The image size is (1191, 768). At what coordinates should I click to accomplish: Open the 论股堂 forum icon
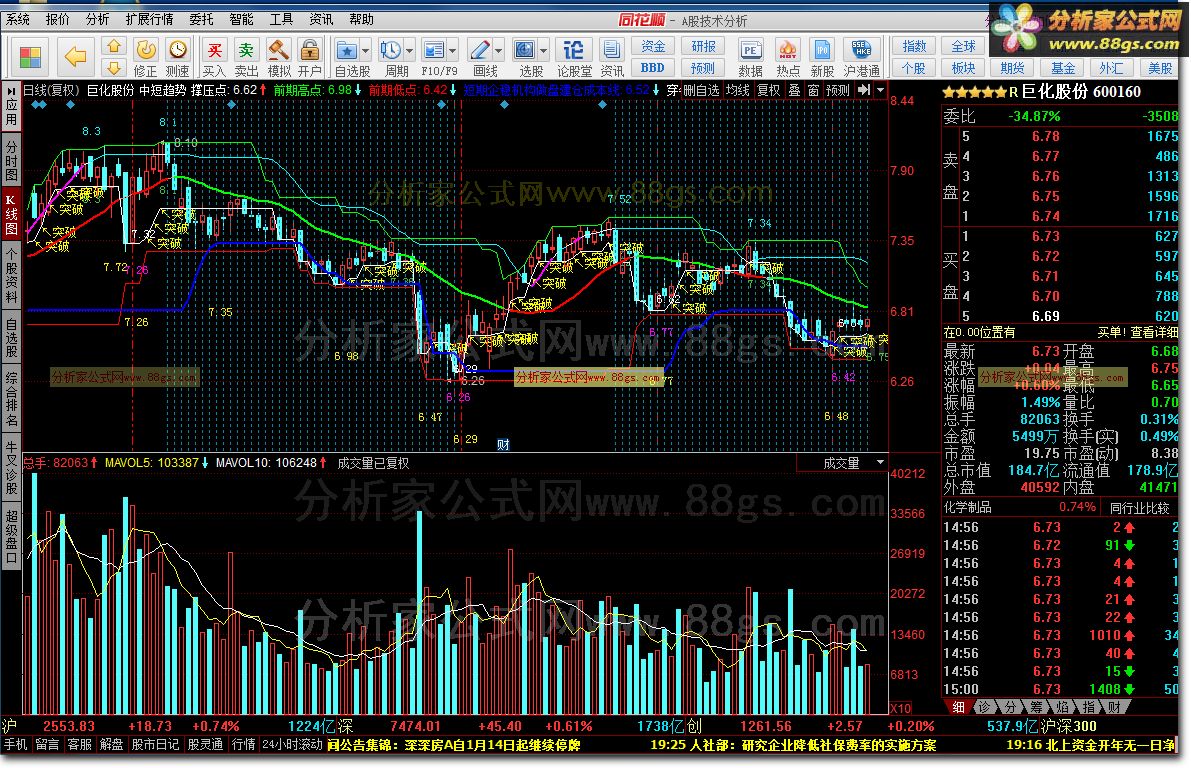[x=573, y=50]
